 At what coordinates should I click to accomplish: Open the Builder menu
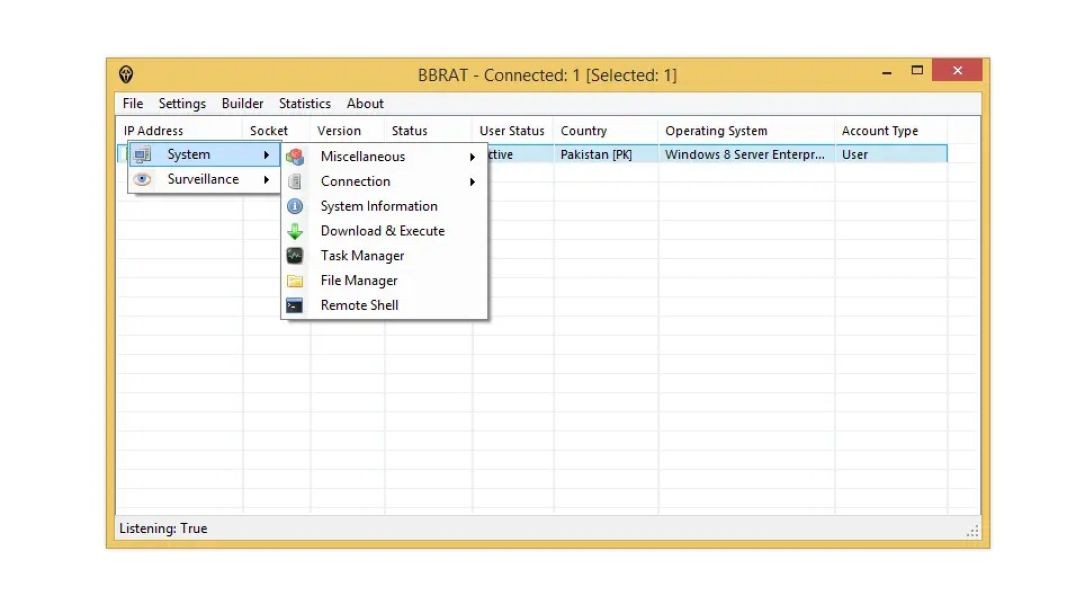(242, 103)
